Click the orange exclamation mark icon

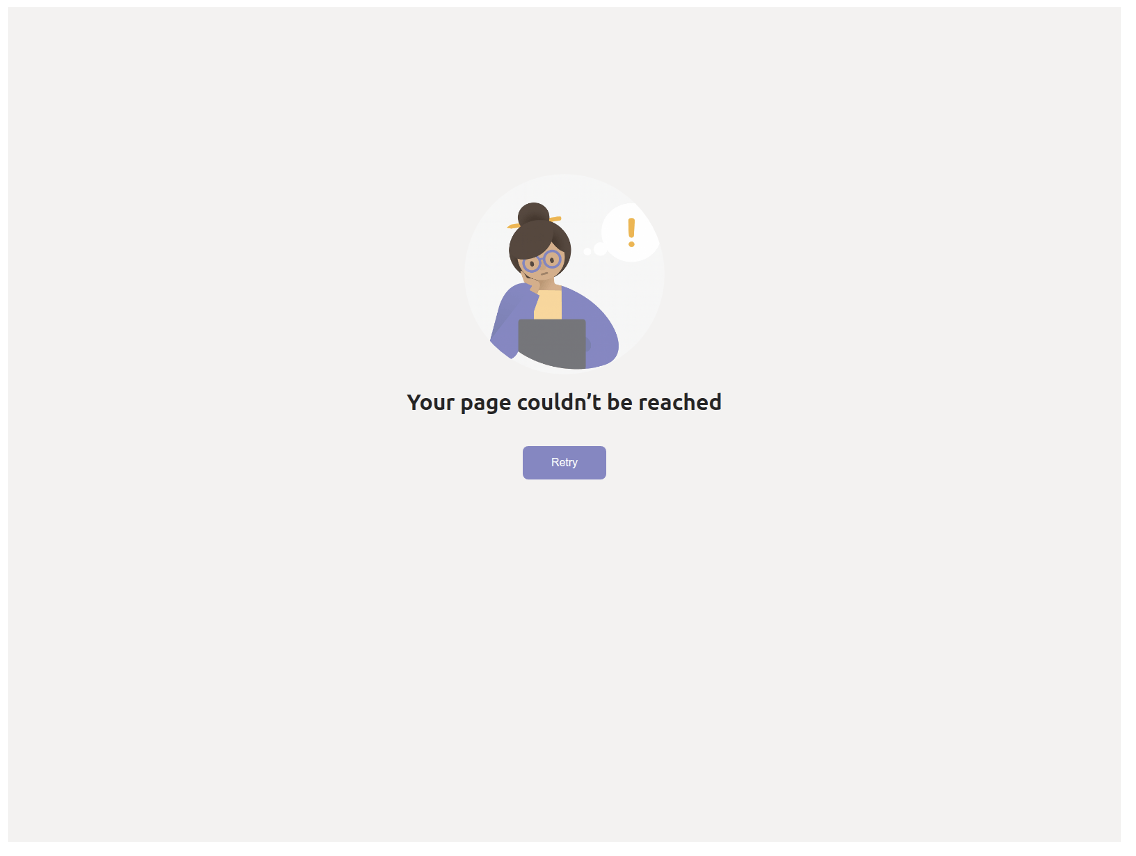click(x=632, y=232)
